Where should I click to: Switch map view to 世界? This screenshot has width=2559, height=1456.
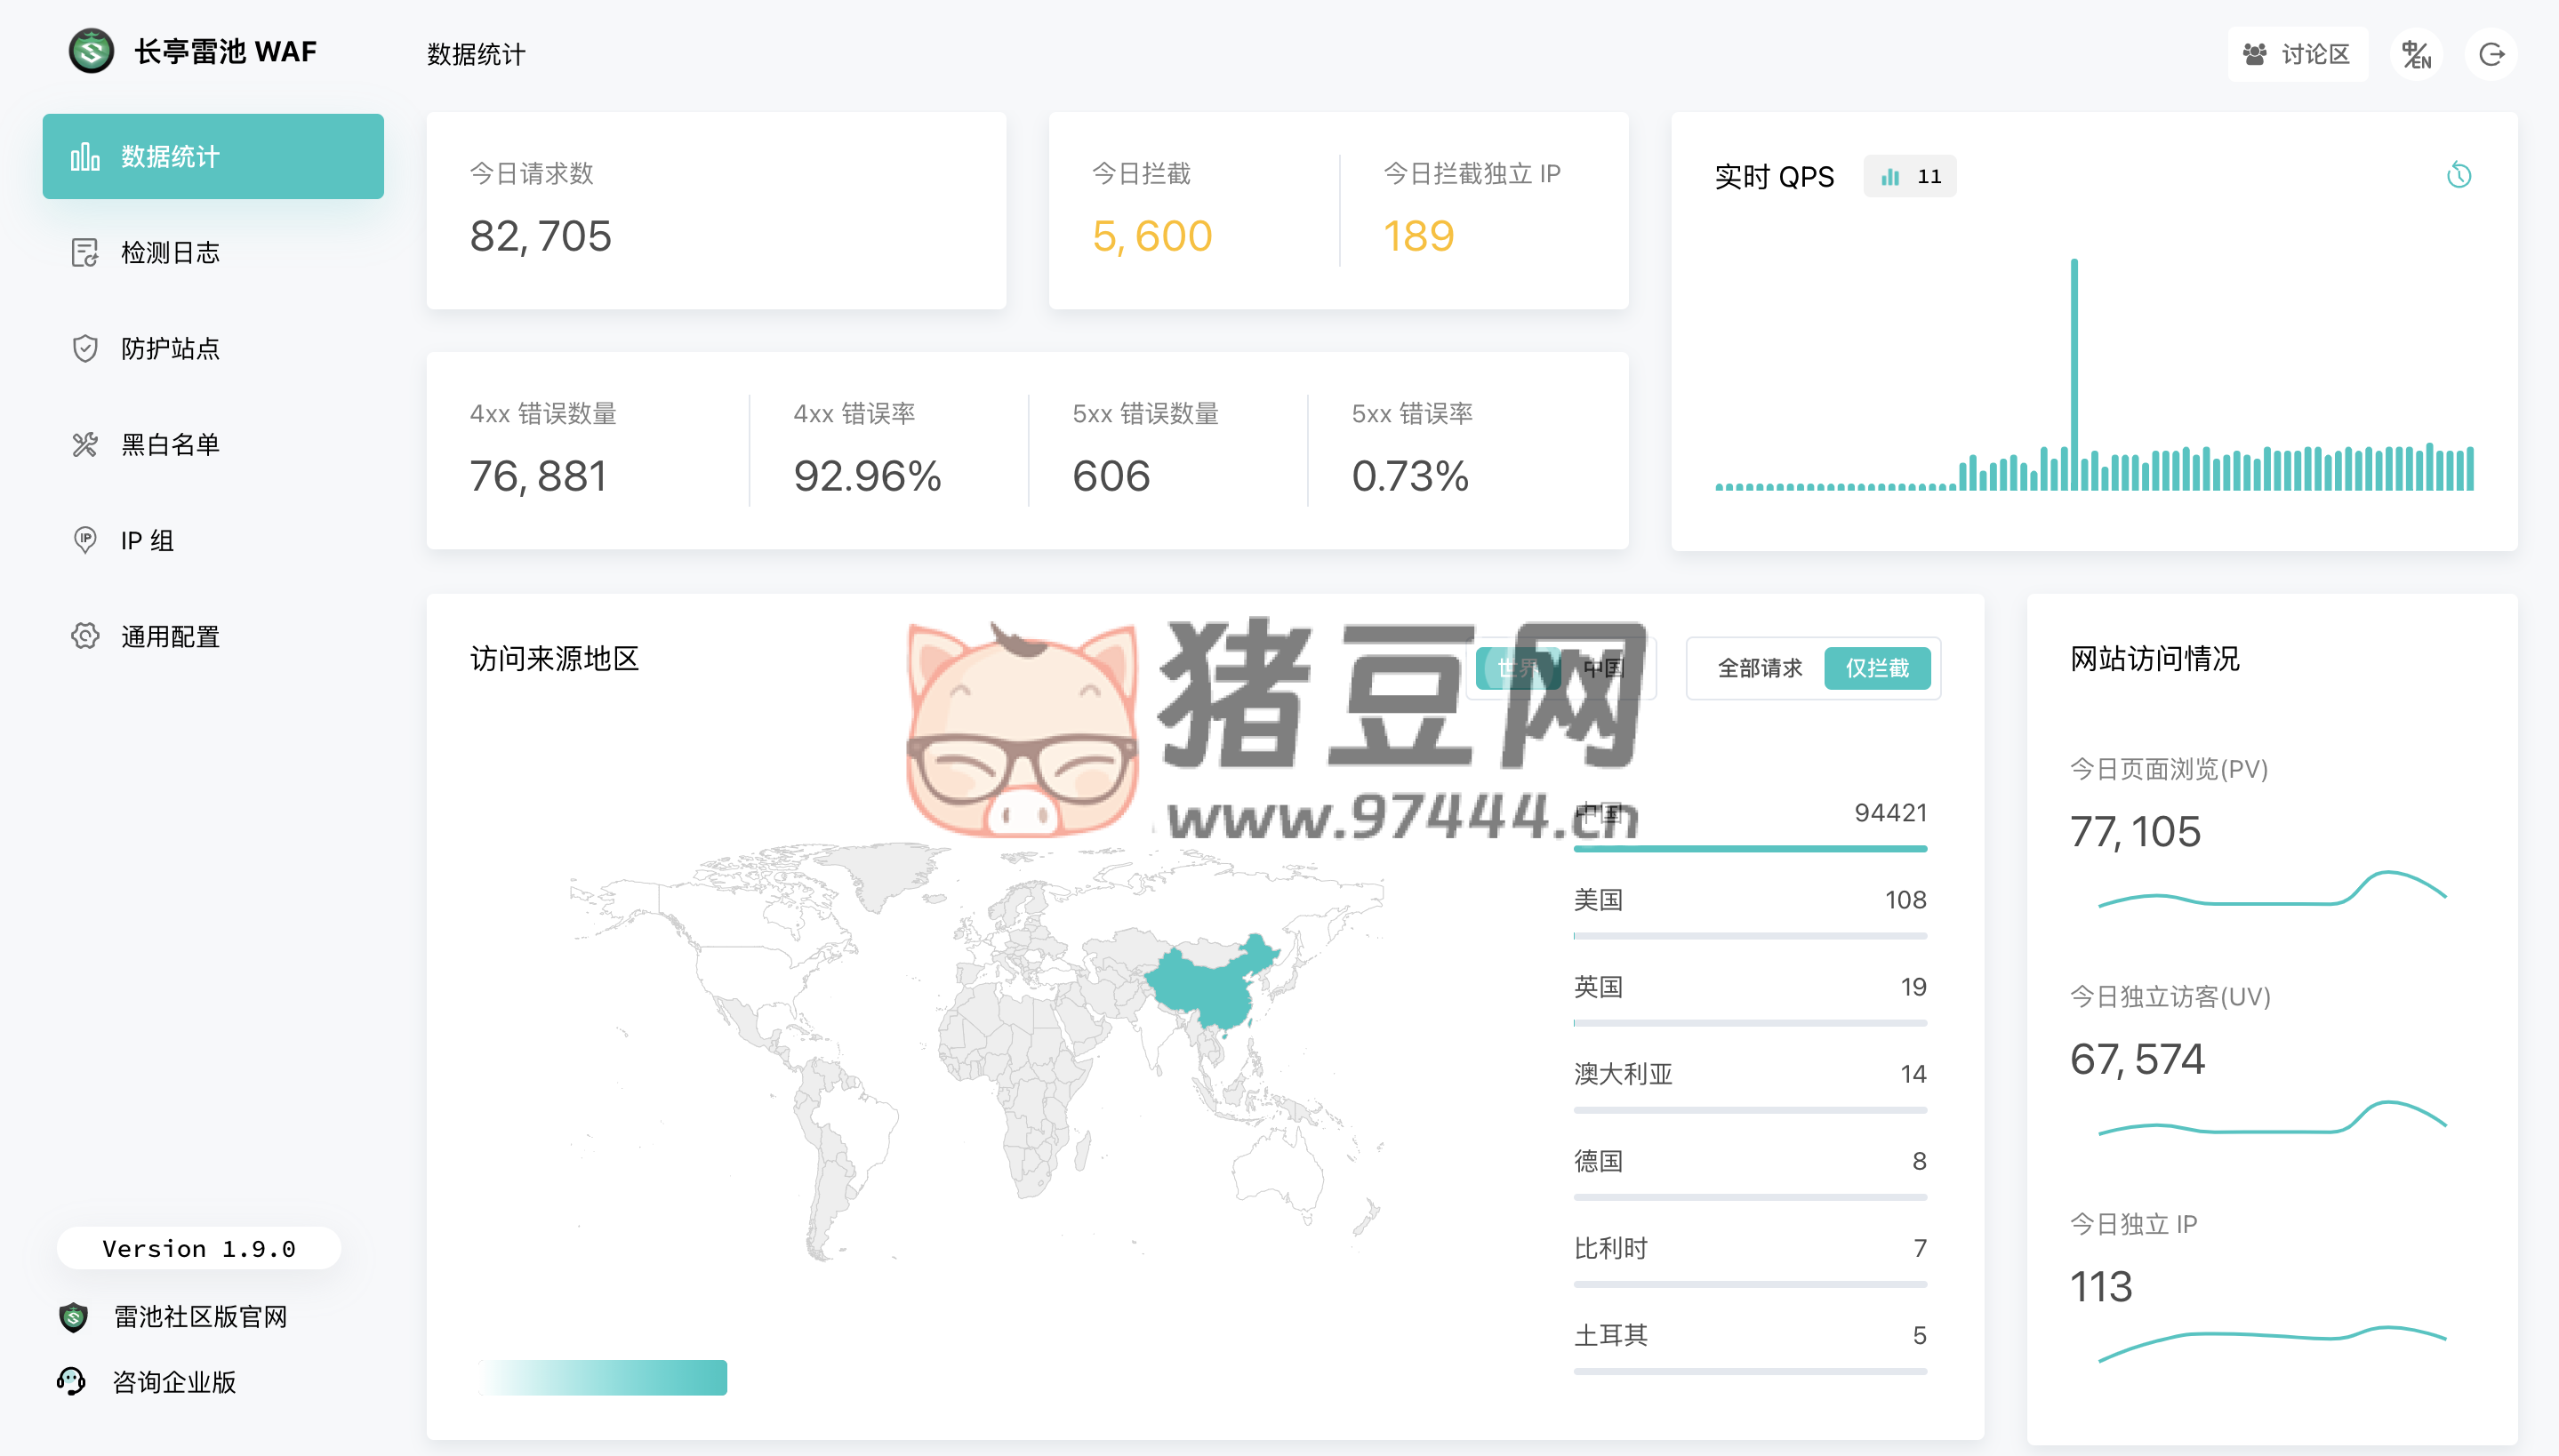pos(1517,668)
